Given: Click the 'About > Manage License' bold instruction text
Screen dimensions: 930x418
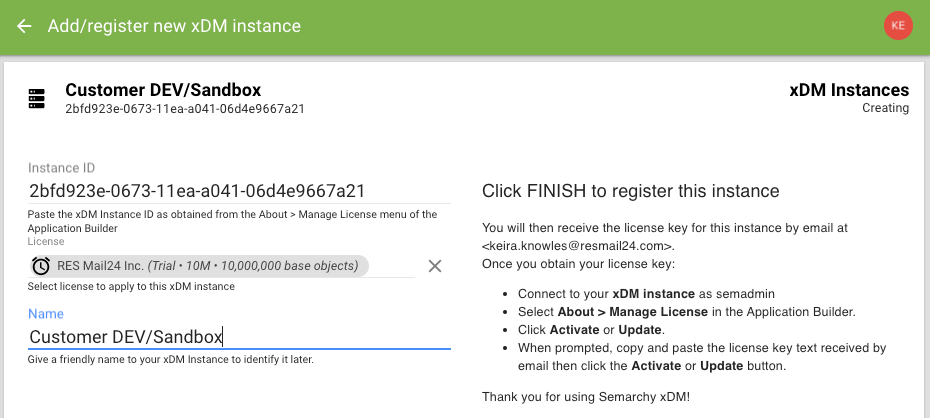Looking at the screenshot, I should [x=633, y=312].
